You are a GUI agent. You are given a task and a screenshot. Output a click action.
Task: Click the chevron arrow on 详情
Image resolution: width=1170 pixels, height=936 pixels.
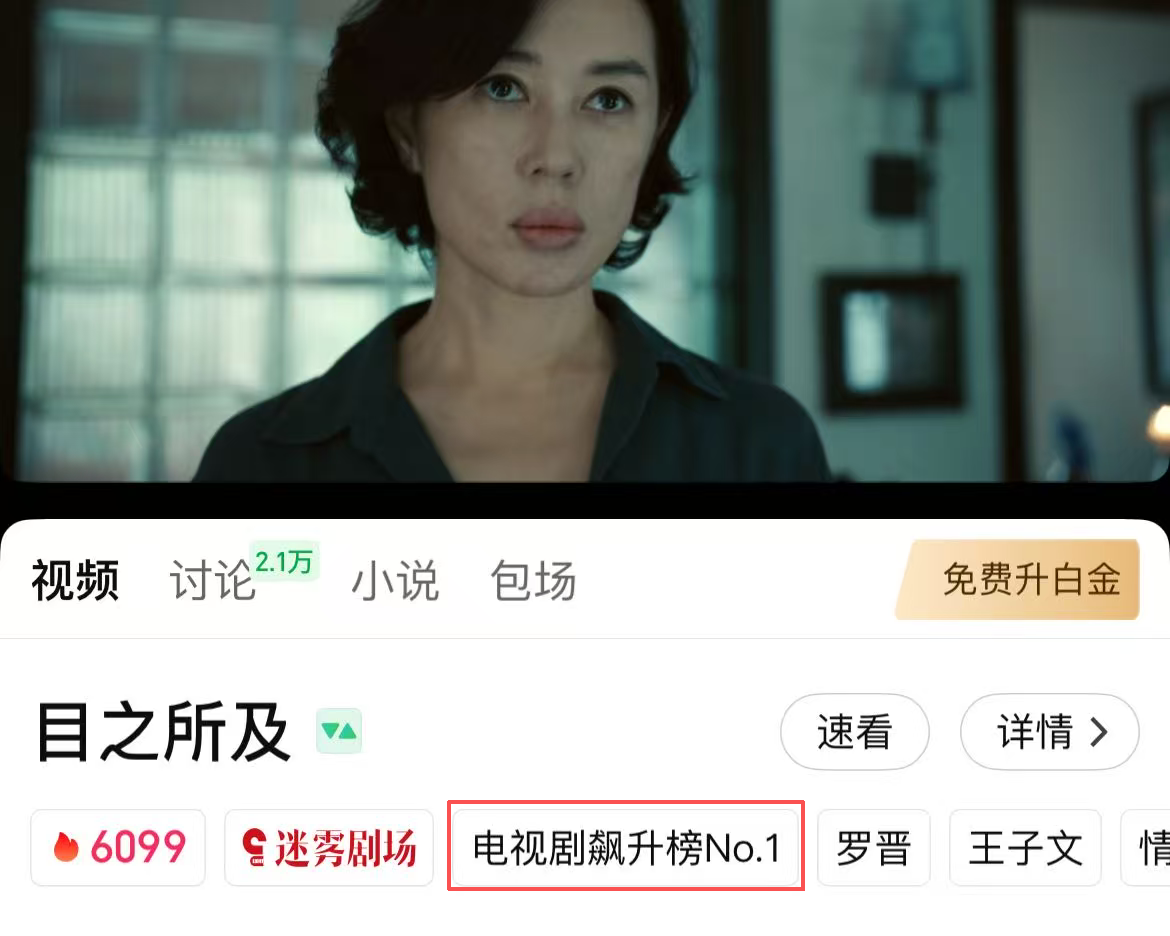click(x=1098, y=731)
